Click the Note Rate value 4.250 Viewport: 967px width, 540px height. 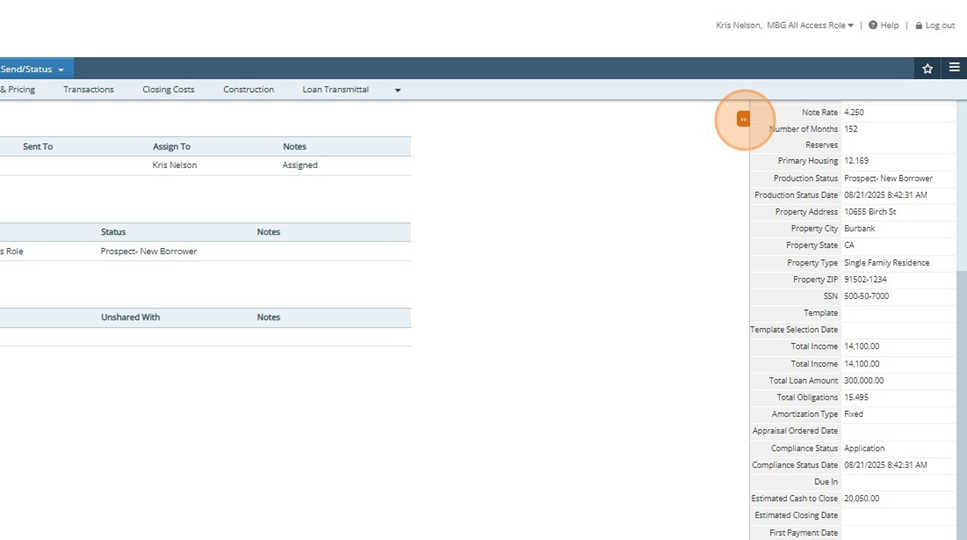[854, 113]
